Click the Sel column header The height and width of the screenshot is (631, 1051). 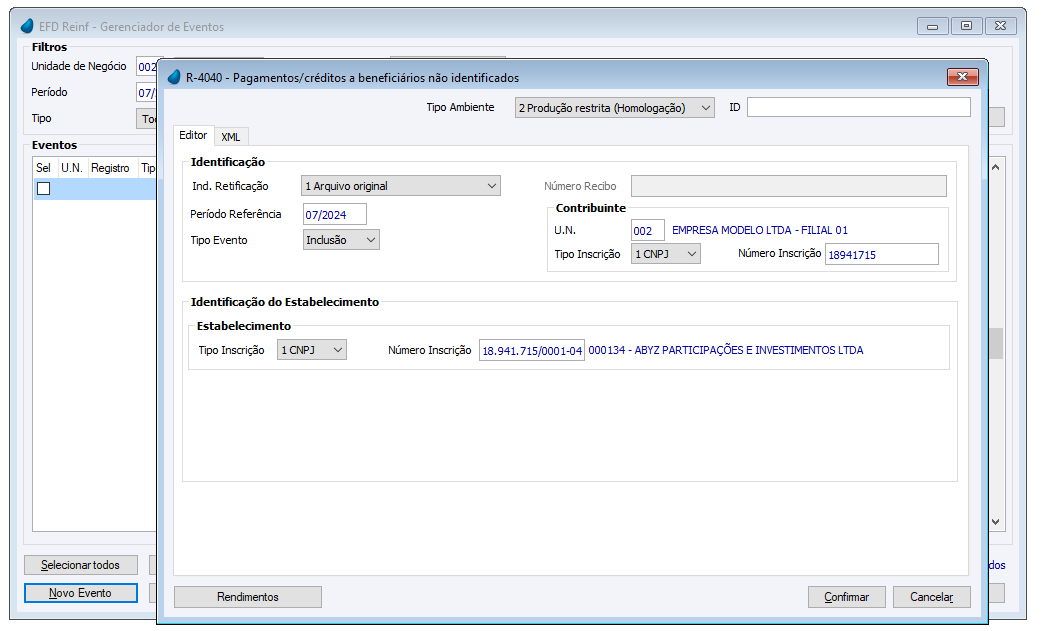pos(44,168)
